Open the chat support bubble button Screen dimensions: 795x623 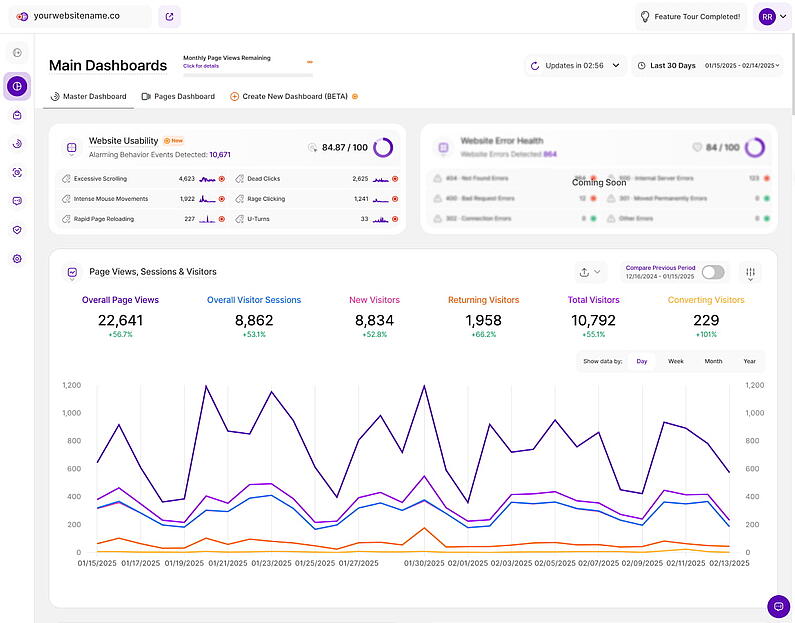(x=779, y=606)
